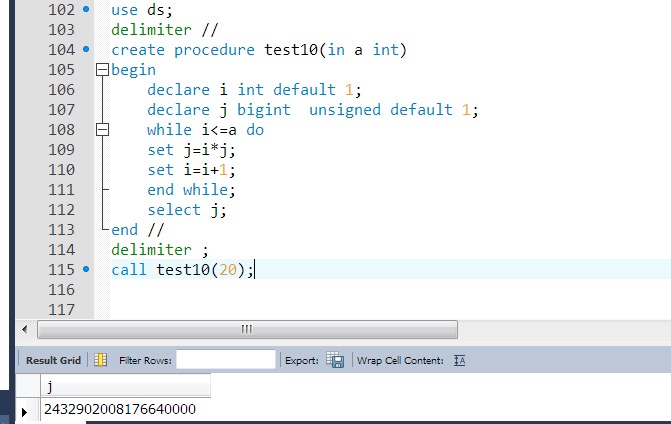This screenshot has width=671, height=424.
Task: Click the 'Filter Rows:' label
Action: pos(145,361)
